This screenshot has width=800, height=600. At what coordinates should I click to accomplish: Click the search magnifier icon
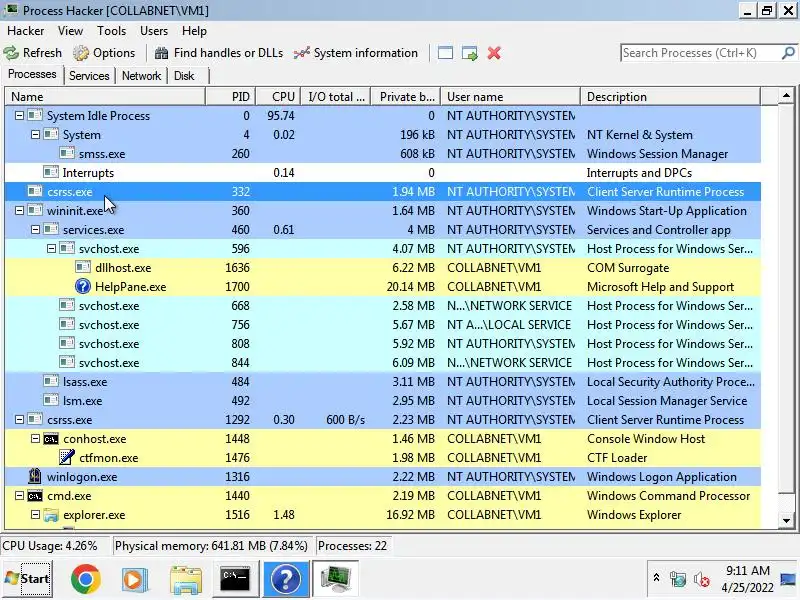(x=788, y=53)
